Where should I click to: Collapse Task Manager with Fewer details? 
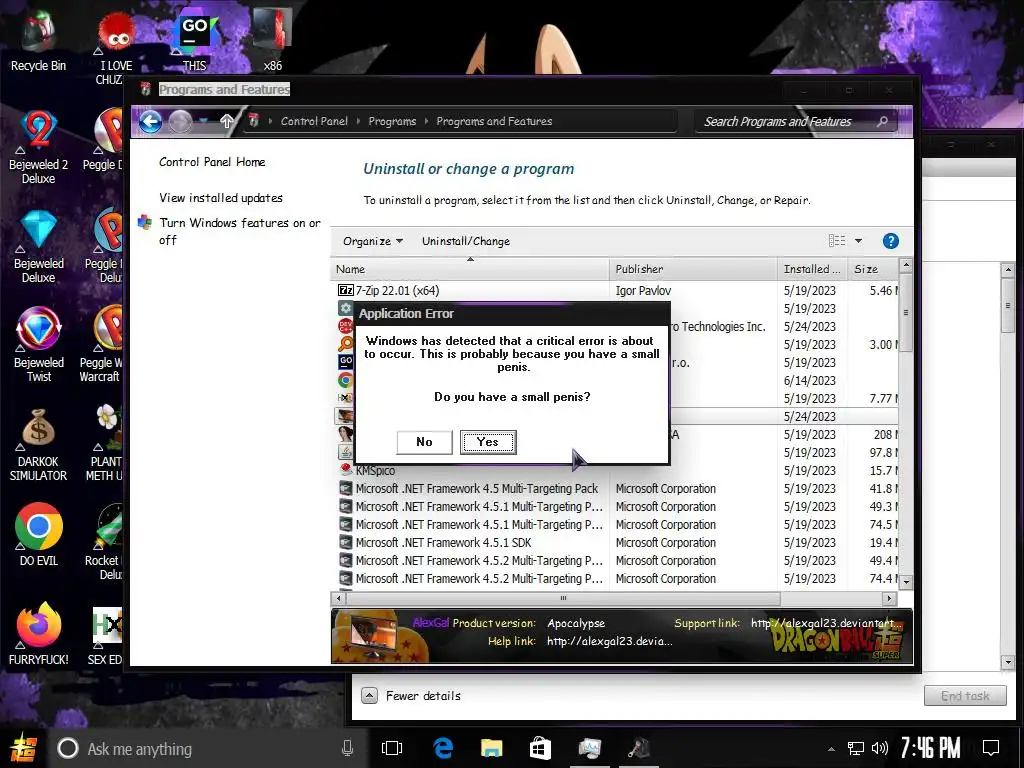click(411, 696)
